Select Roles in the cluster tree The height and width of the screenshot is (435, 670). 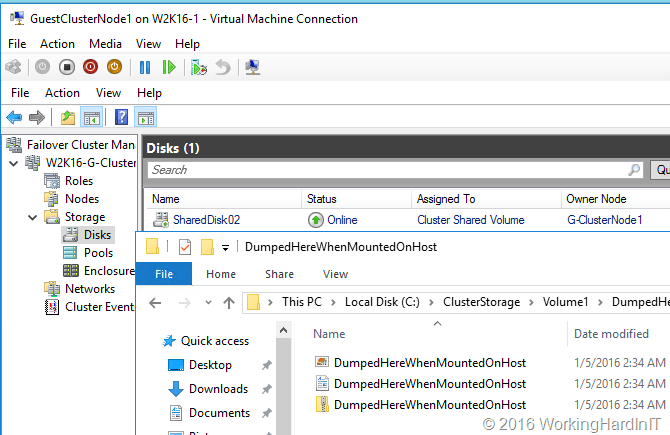(x=69, y=181)
